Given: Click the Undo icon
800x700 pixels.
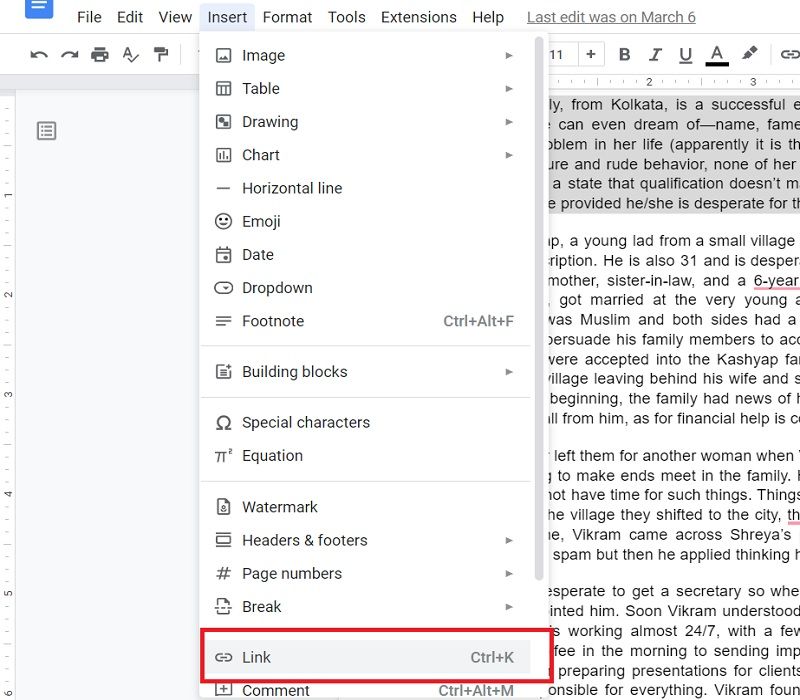Looking at the screenshot, I should coord(39,55).
